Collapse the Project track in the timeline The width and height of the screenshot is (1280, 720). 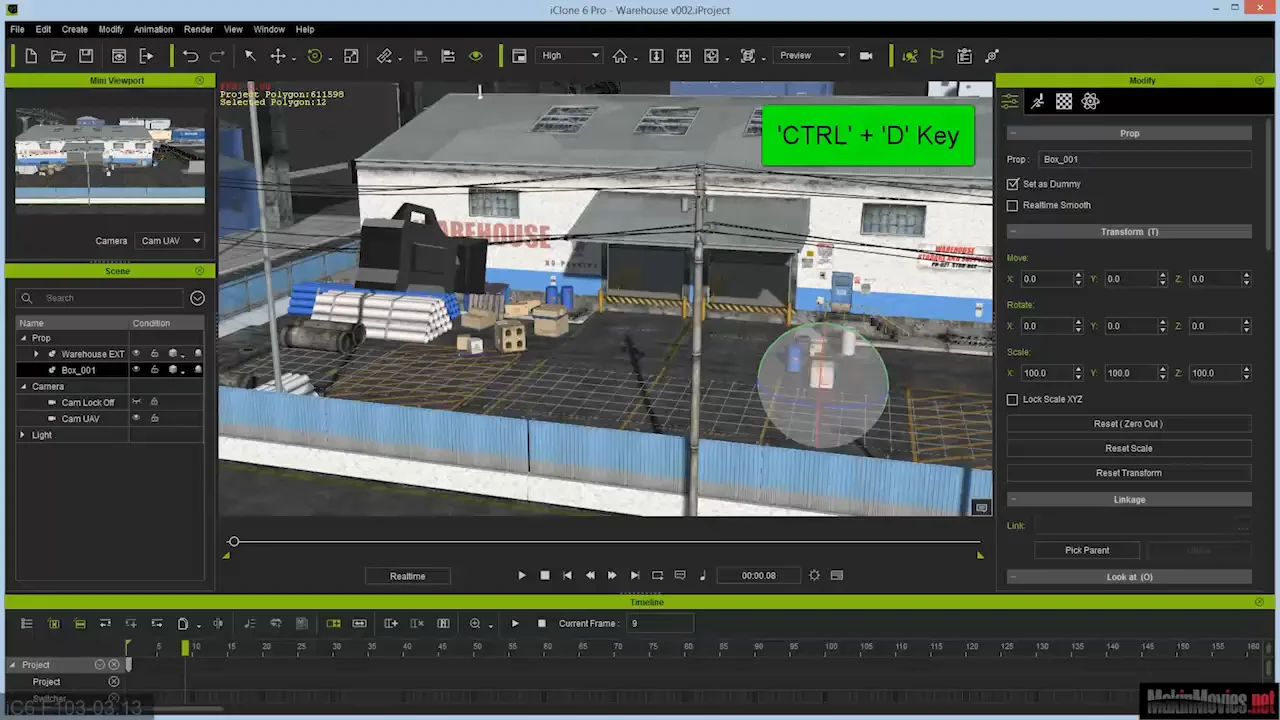(13, 665)
